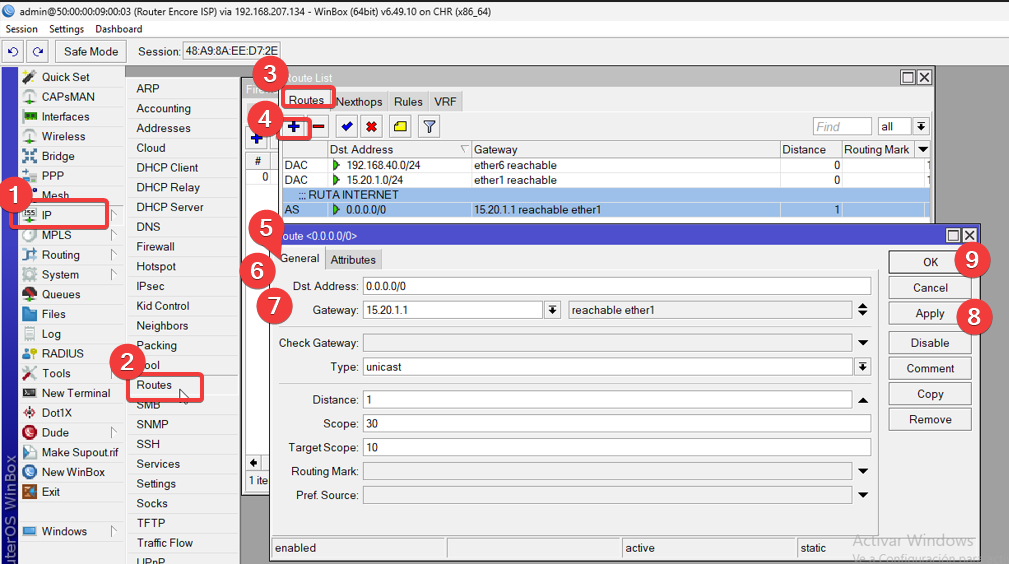Toggle Safe Mode button
This screenshot has width=1009, height=564.
click(x=90, y=51)
